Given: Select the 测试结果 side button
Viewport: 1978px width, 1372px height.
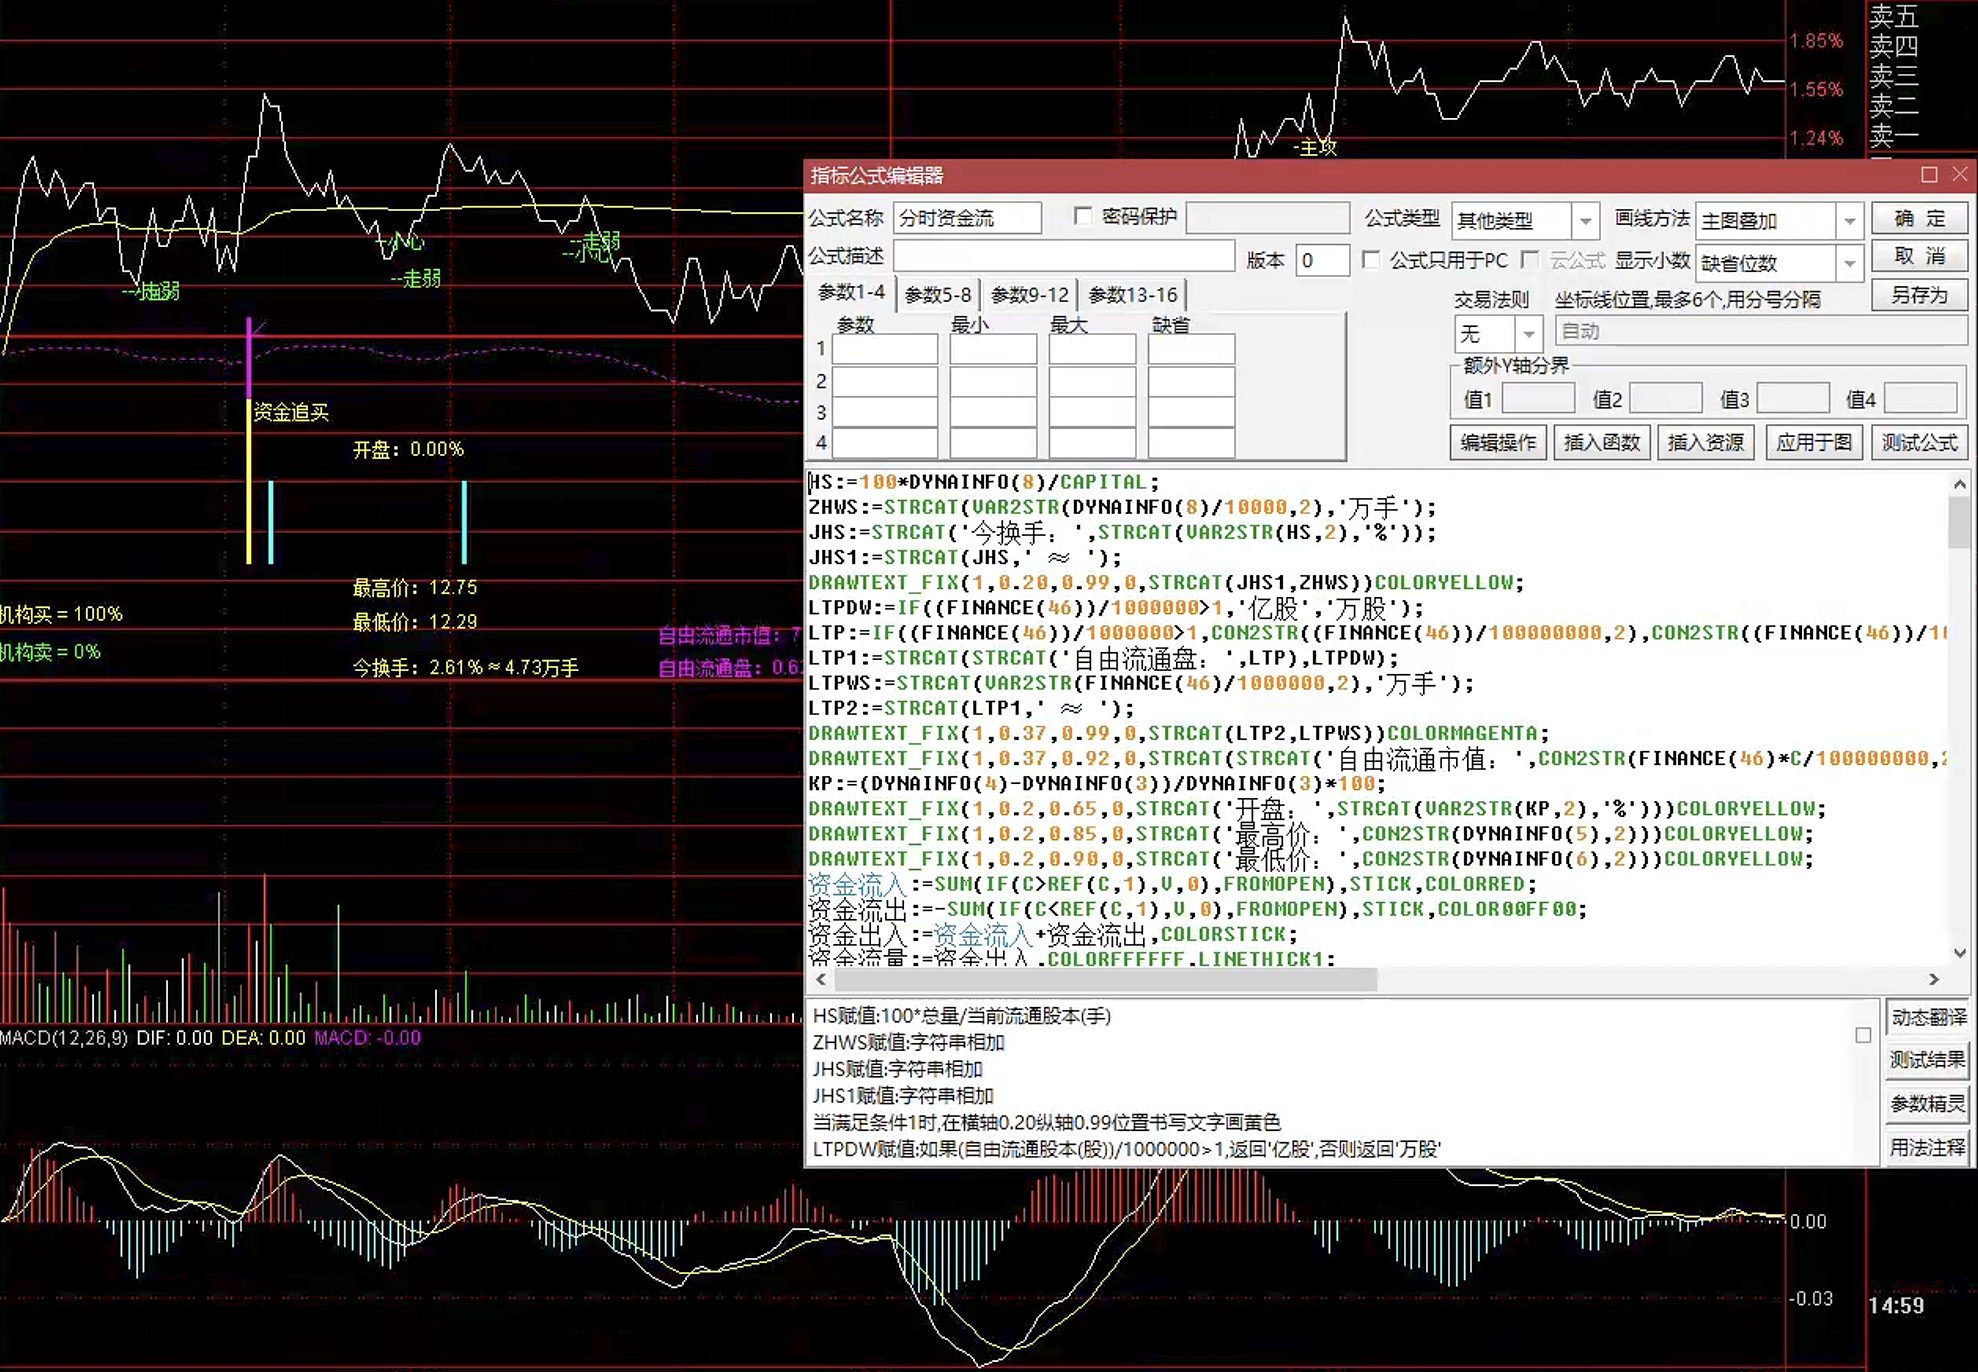Looking at the screenshot, I should tap(1927, 1060).
